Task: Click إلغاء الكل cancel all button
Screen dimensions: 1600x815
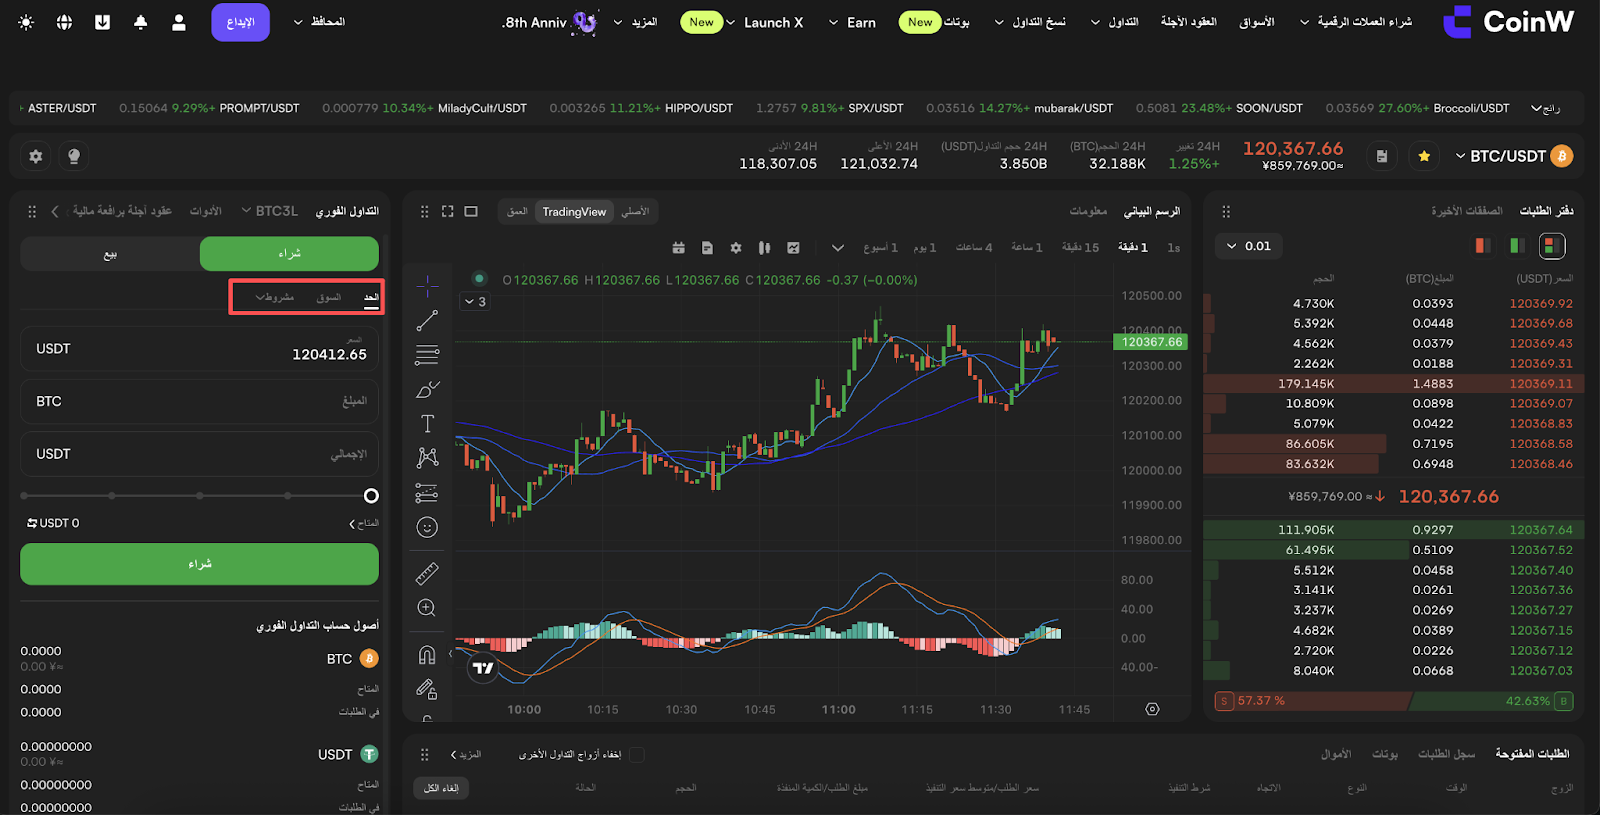Action: point(441,788)
